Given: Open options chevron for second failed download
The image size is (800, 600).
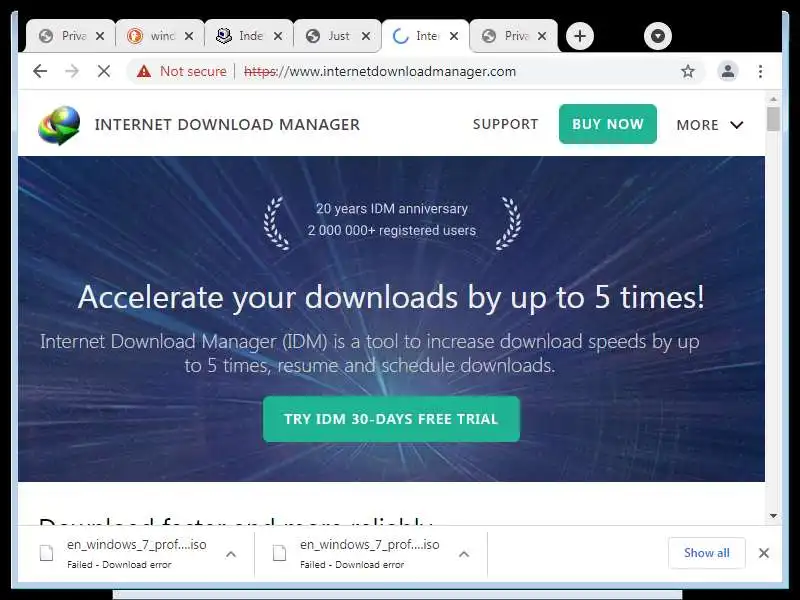Looking at the screenshot, I should point(464,554).
